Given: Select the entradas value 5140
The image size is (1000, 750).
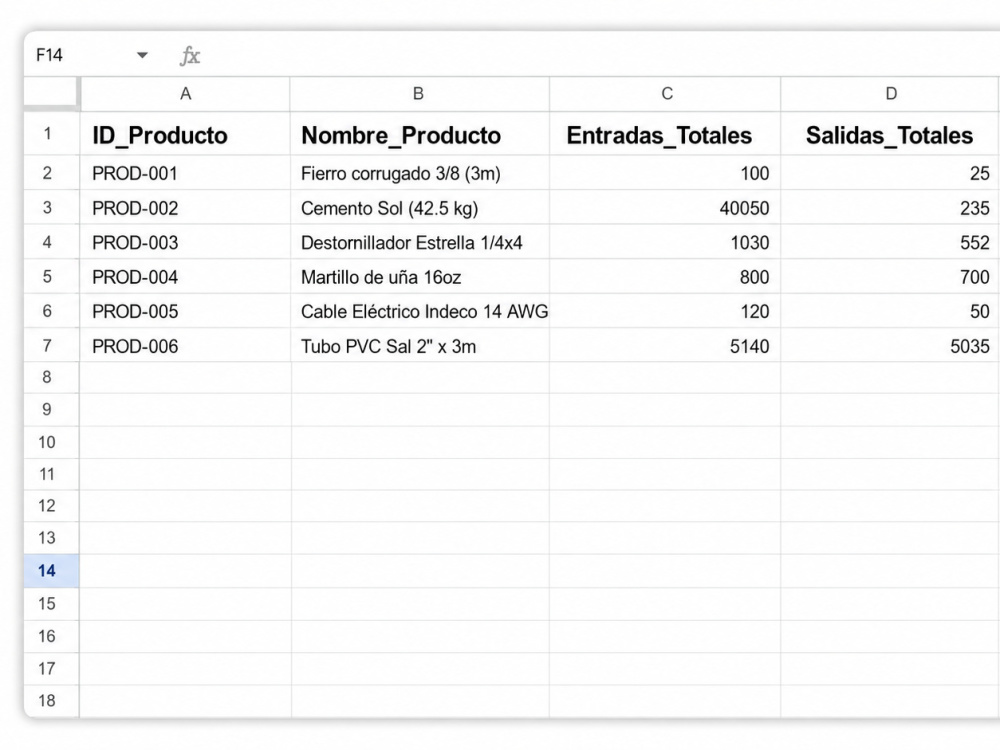Looking at the screenshot, I should point(665,345).
